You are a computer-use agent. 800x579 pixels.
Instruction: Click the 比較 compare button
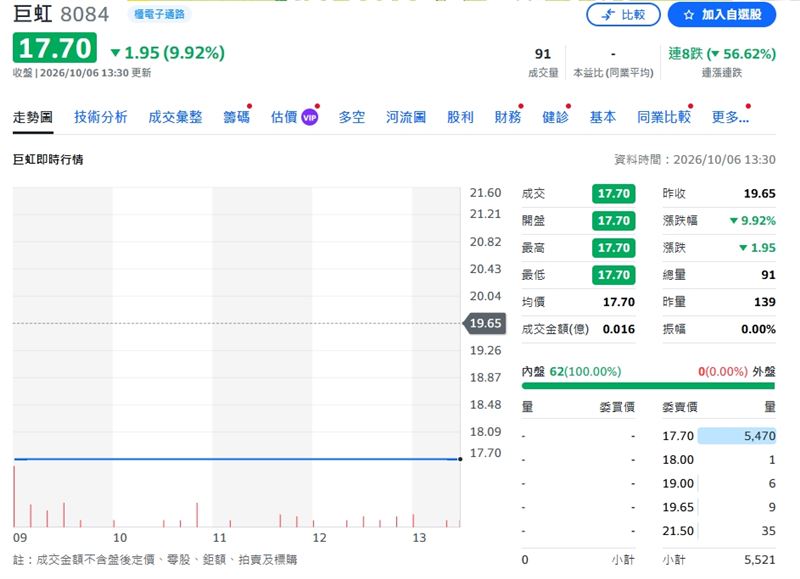click(x=623, y=15)
